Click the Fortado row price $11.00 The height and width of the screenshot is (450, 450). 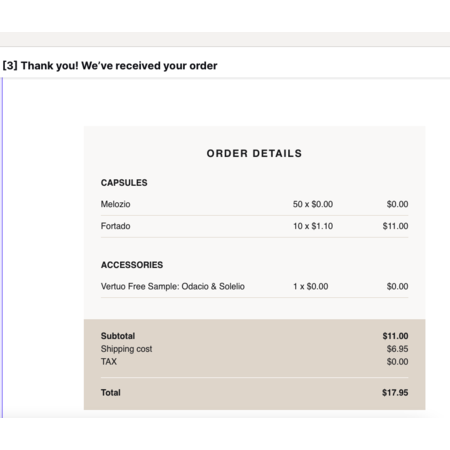(x=395, y=226)
